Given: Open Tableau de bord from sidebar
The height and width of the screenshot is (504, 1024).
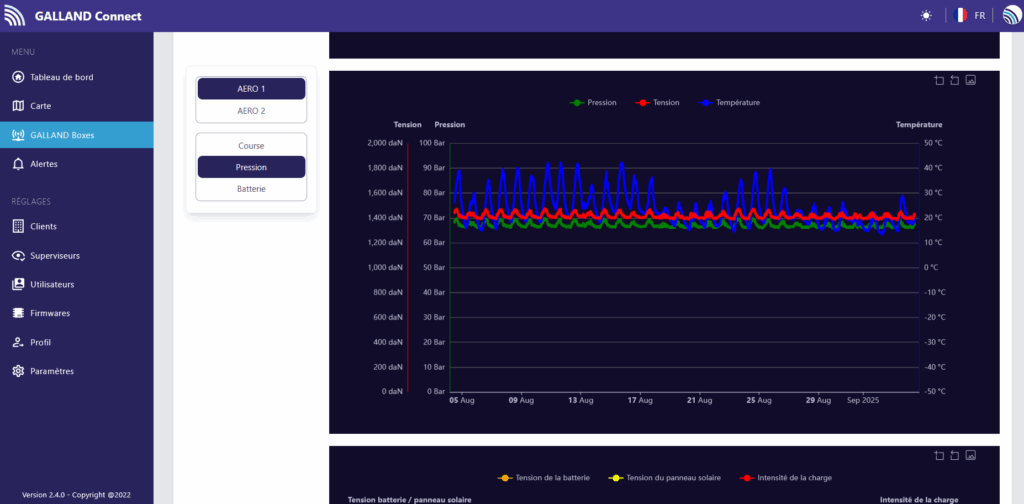Looking at the screenshot, I should tap(61, 77).
